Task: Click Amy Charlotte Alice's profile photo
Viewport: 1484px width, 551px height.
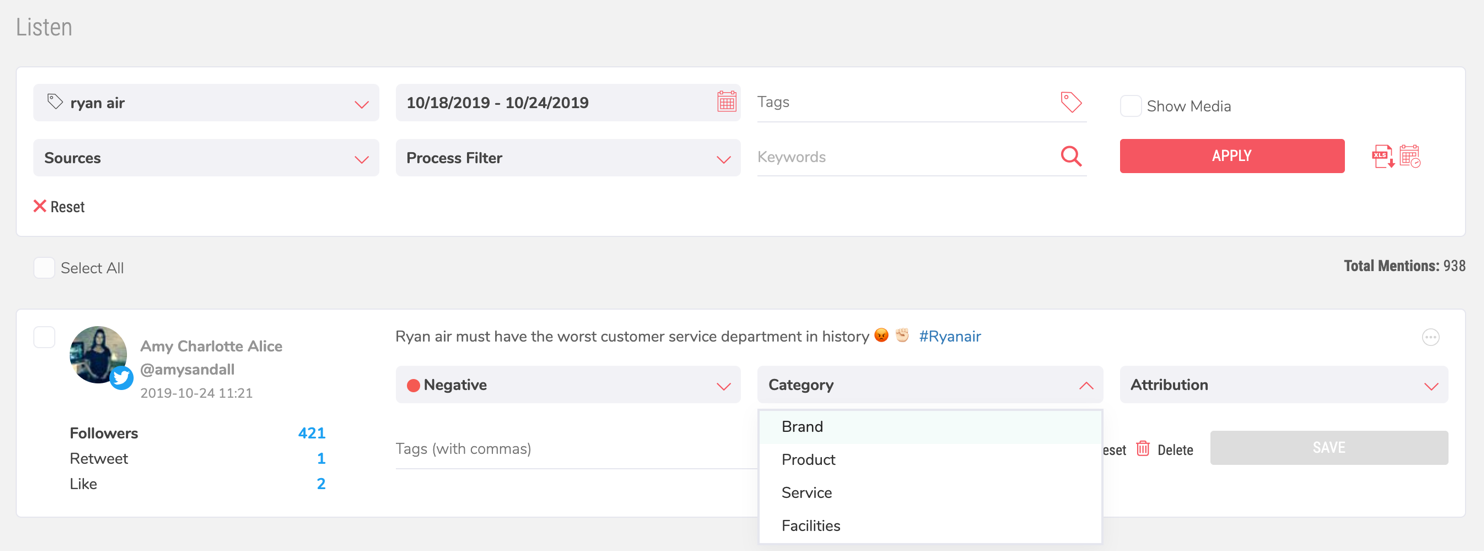Action: tap(98, 354)
